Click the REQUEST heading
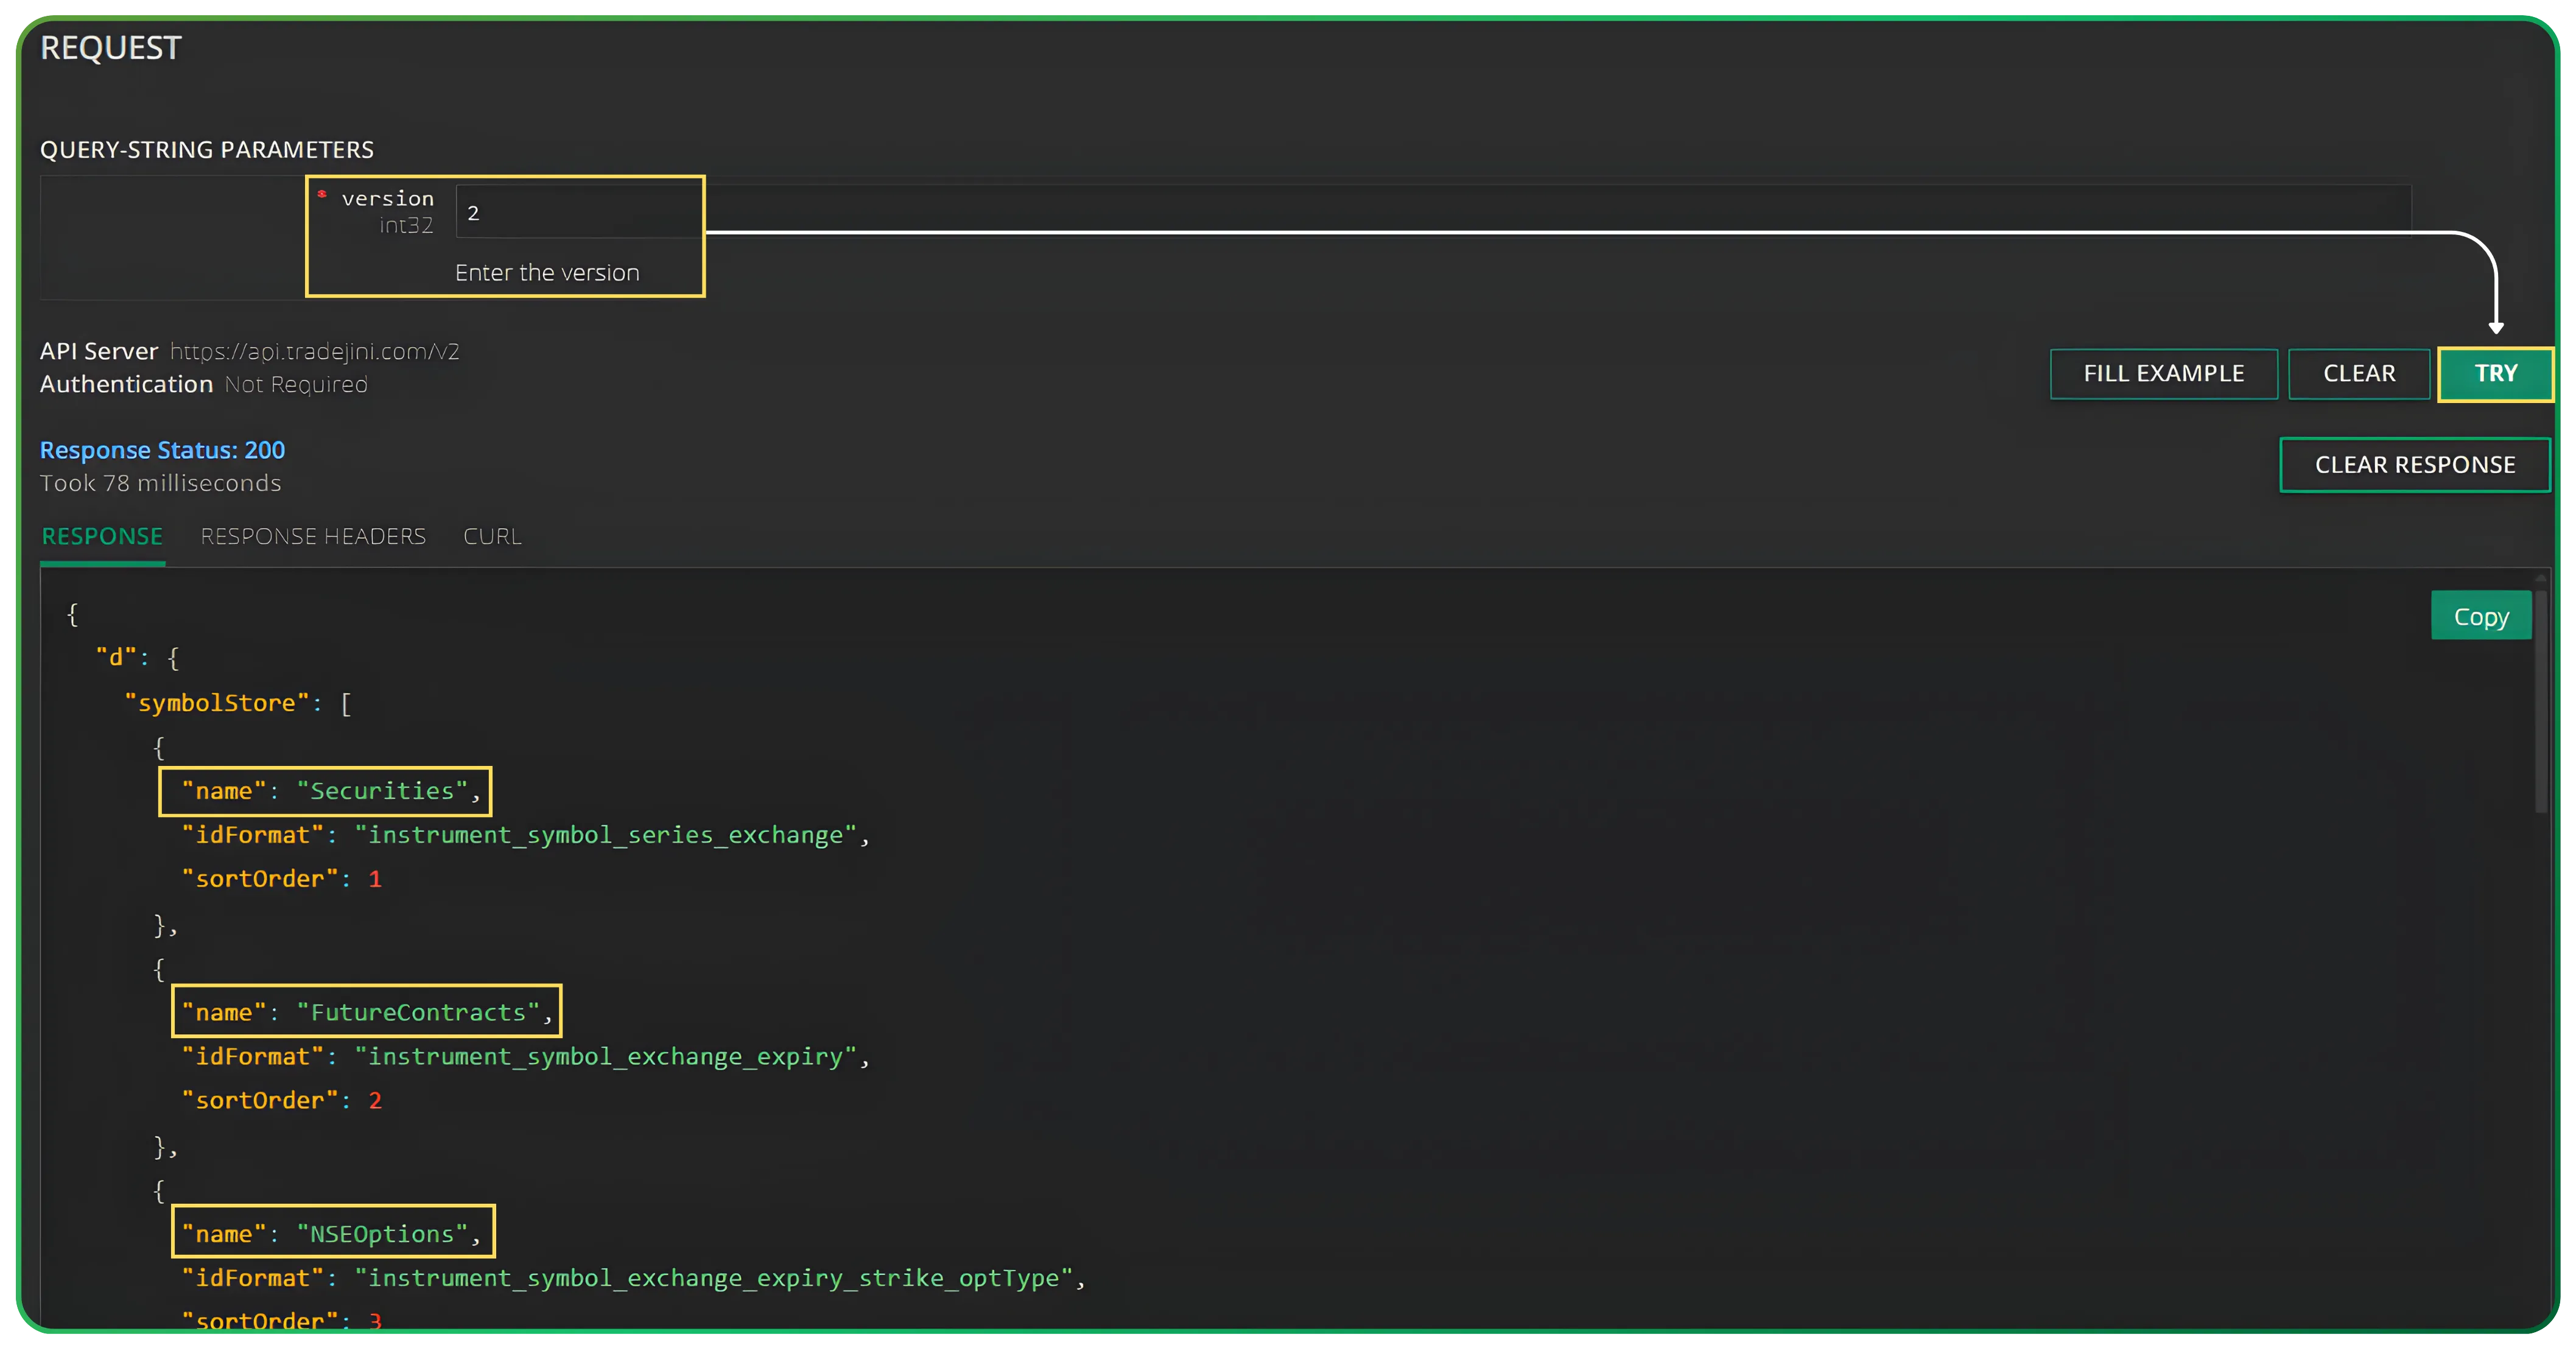Screen dimensions: 2576x1348 (x=110, y=47)
